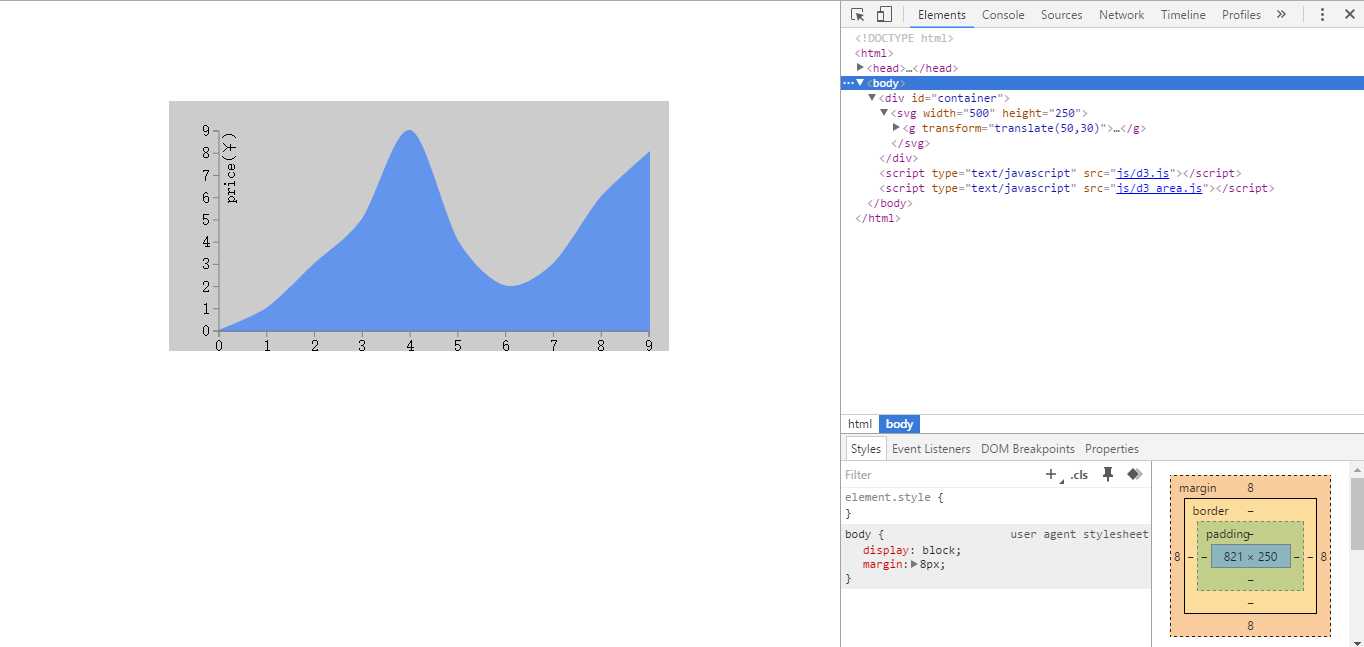The image size is (1364, 647).
Task: Open the Console tab
Action: pyautogui.click(x=1003, y=14)
